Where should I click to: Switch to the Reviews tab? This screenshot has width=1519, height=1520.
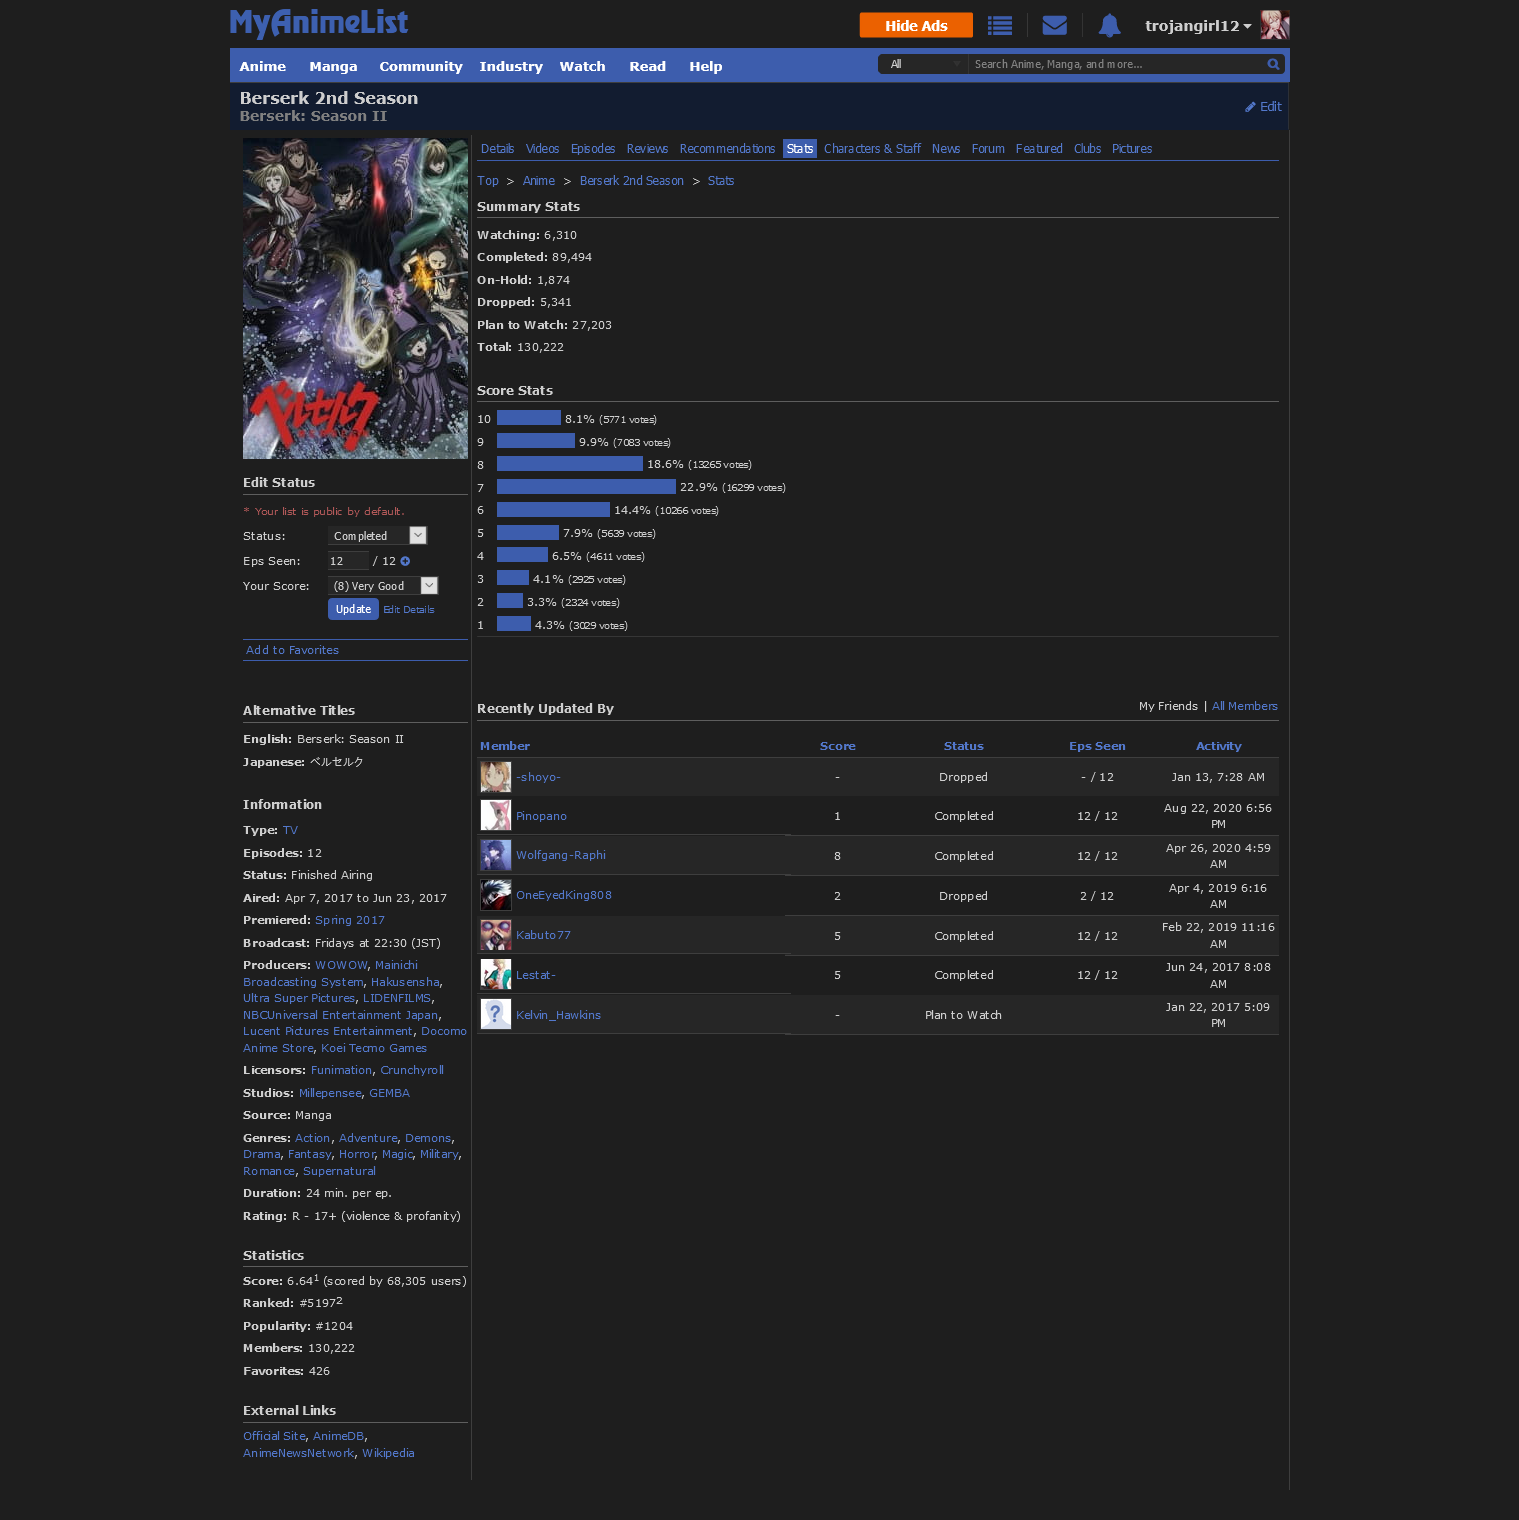point(647,149)
